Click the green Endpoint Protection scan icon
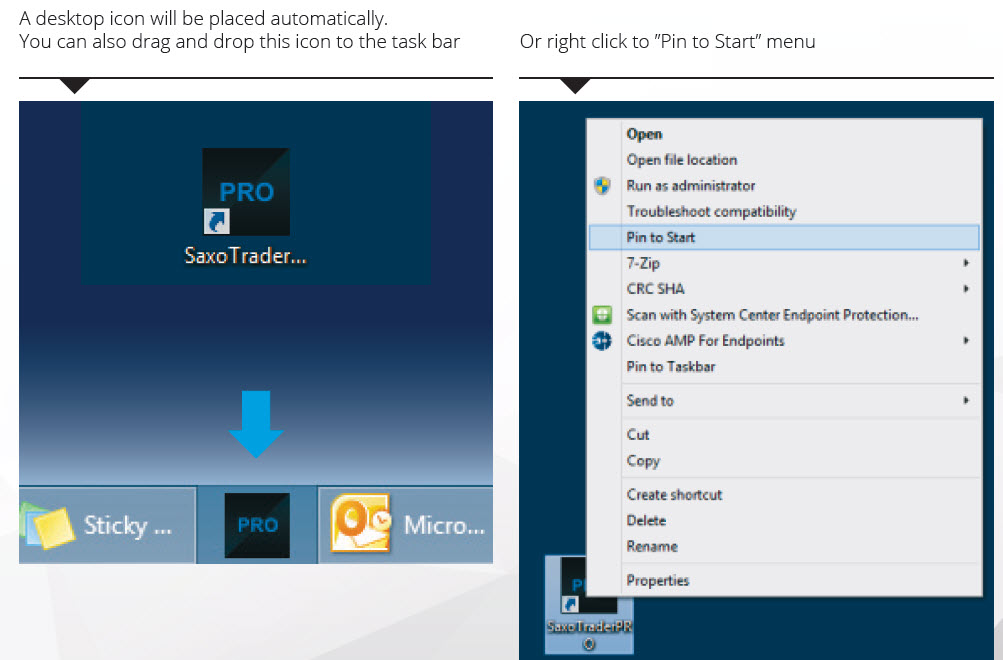Screen dimensions: 1003x660 602,315
